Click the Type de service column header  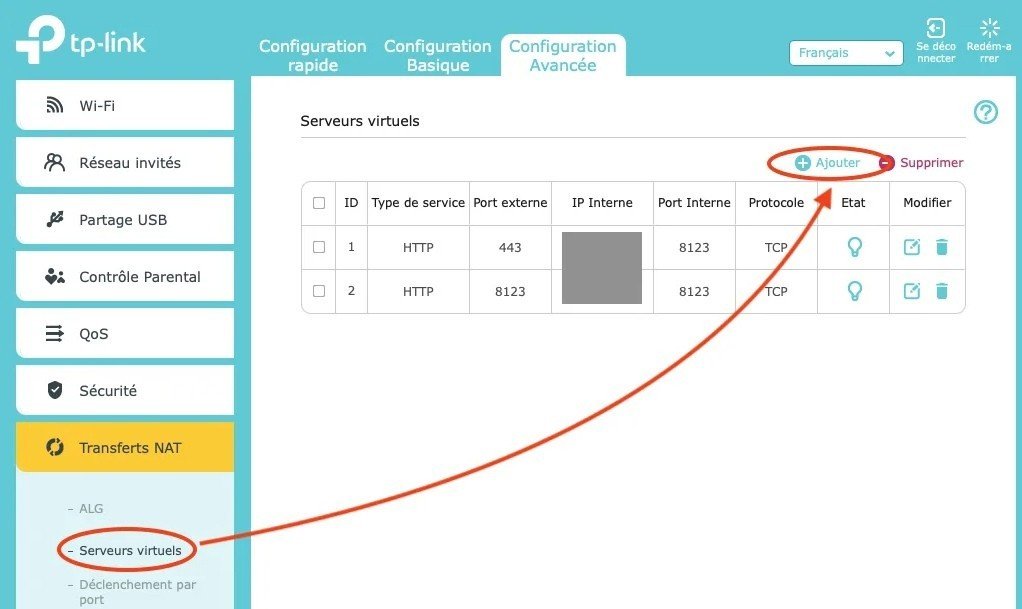tap(418, 203)
